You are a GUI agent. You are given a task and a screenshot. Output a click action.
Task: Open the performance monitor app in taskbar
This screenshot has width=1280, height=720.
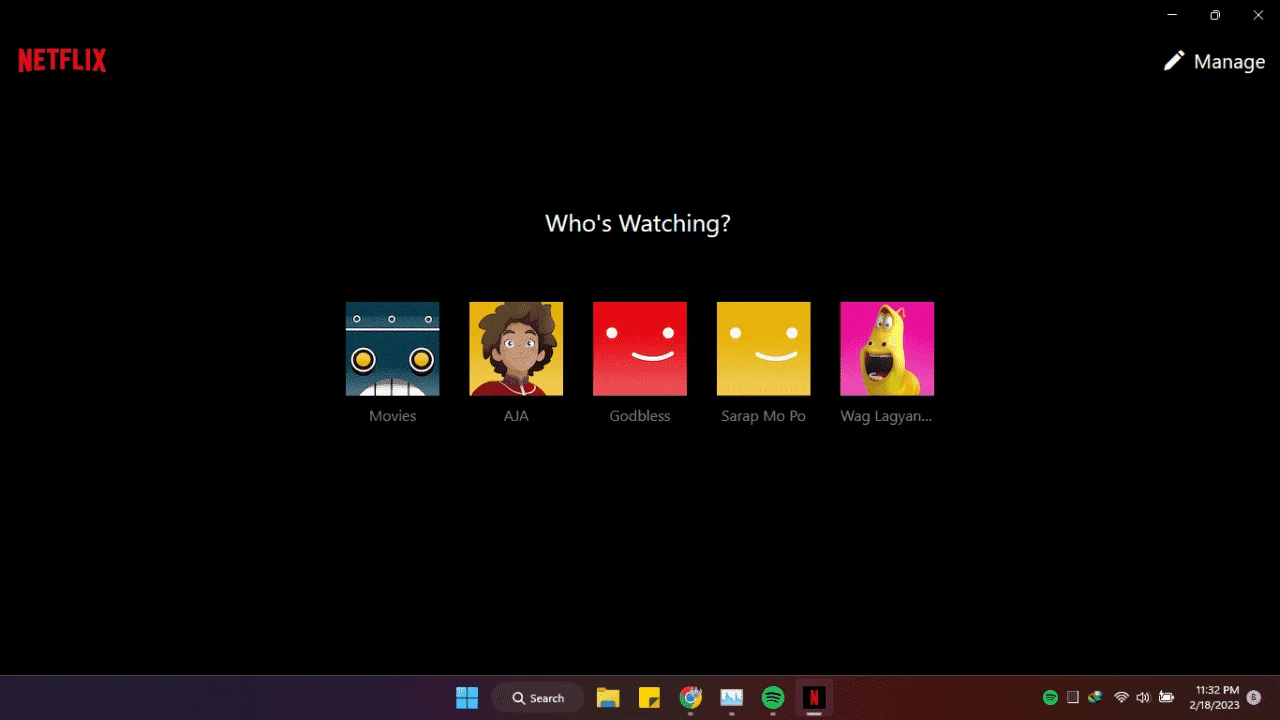[x=732, y=698]
